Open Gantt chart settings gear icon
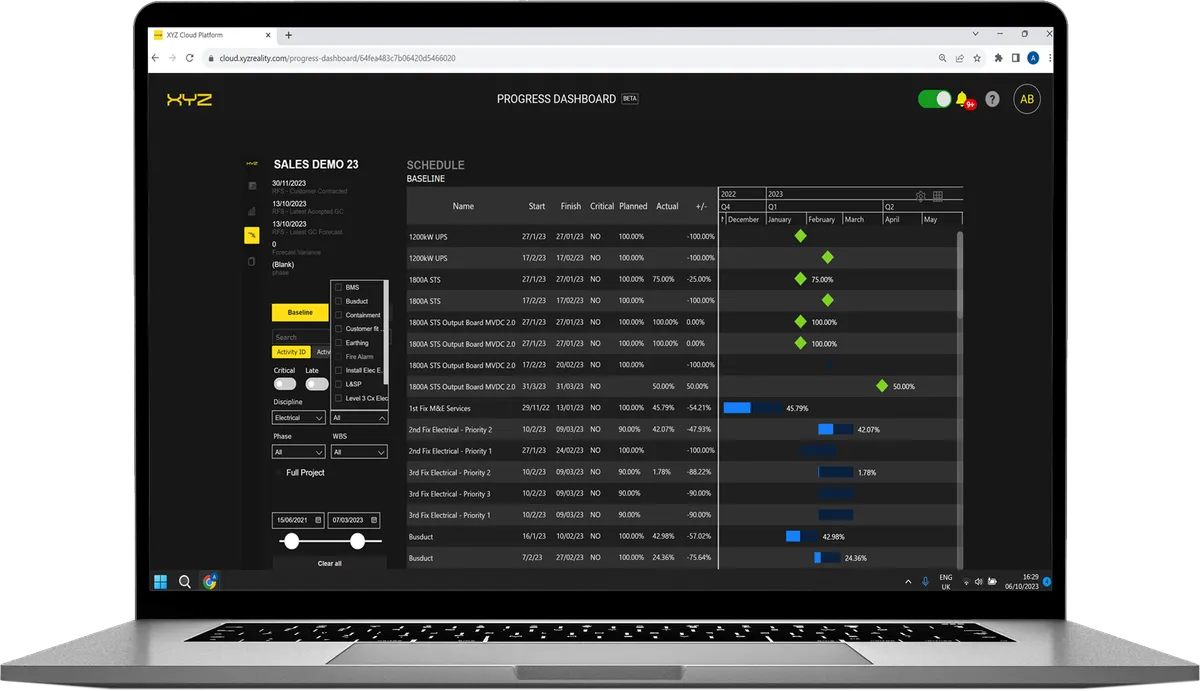The height and width of the screenshot is (691, 1200). coord(921,196)
